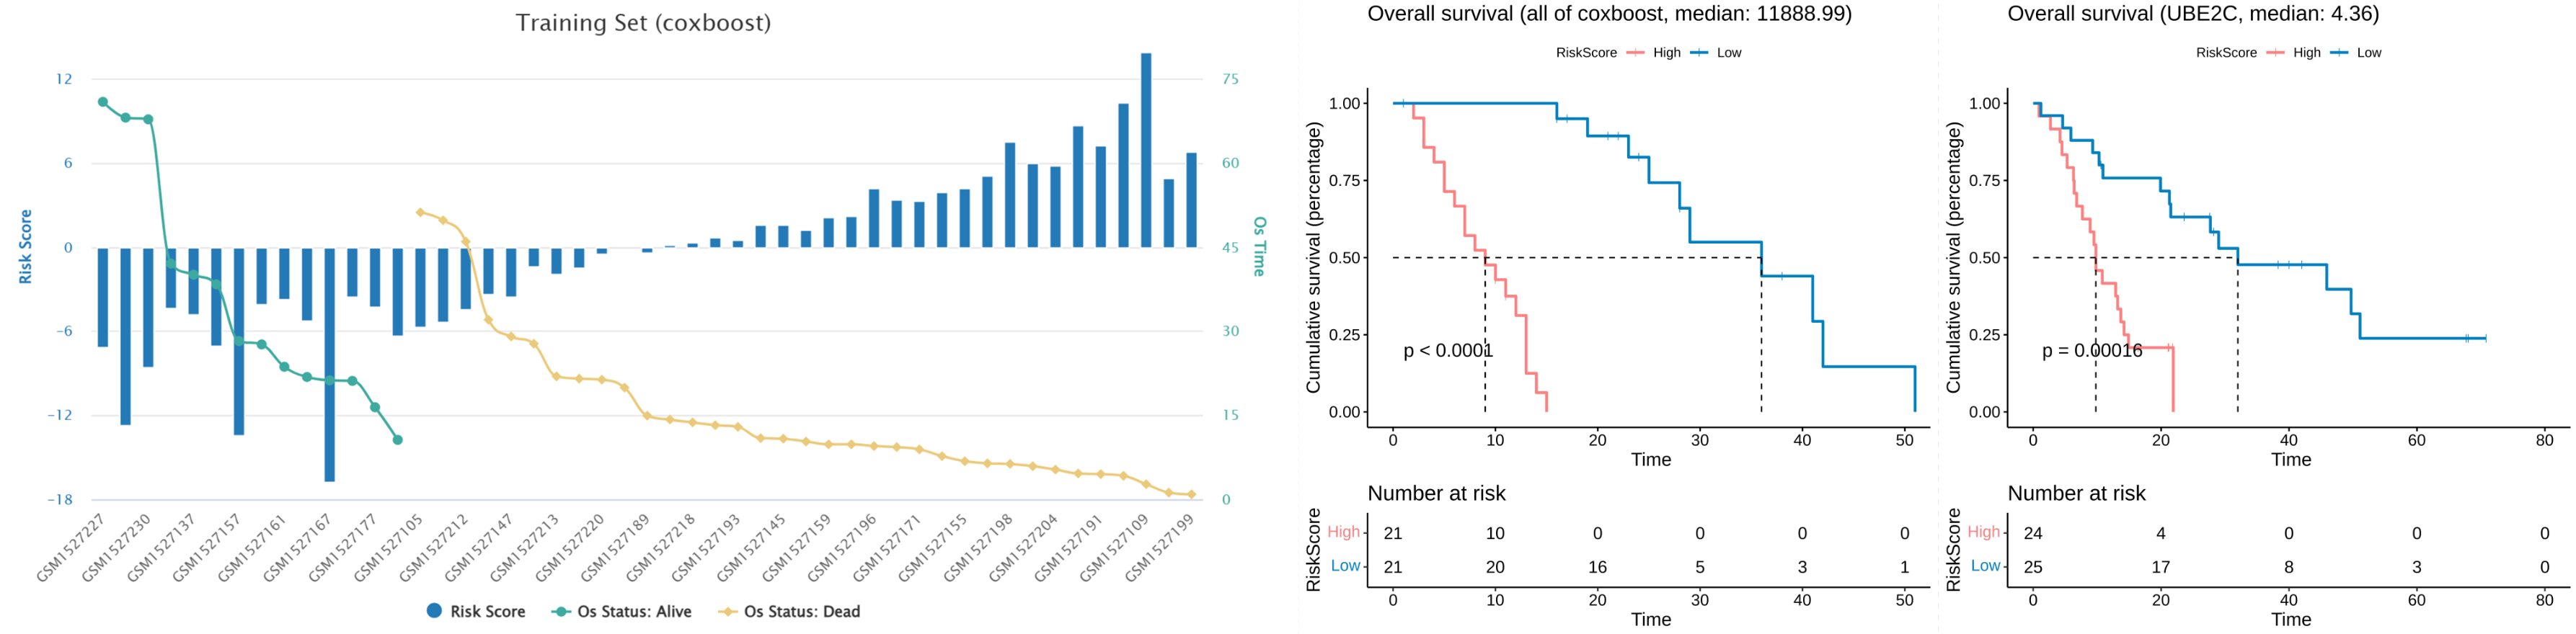Click the p = 0.00016 annotation
Viewport: 2576px width, 634px height.
point(2091,351)
